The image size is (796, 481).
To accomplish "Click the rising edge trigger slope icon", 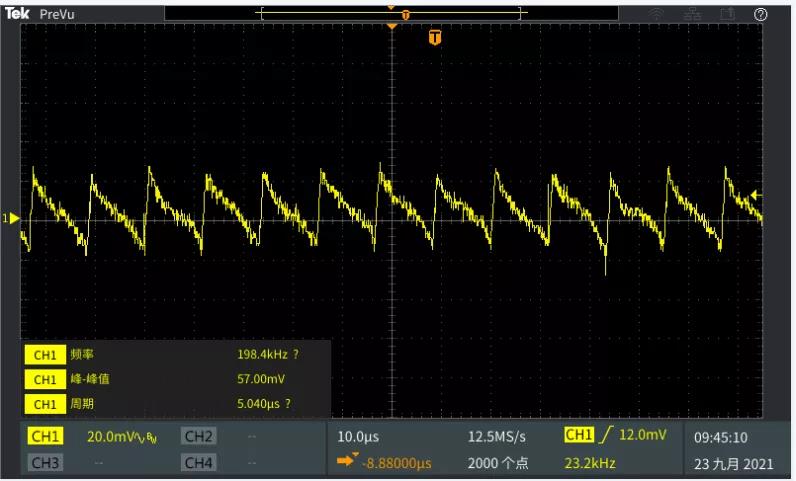I will click(x=605, y=435).
